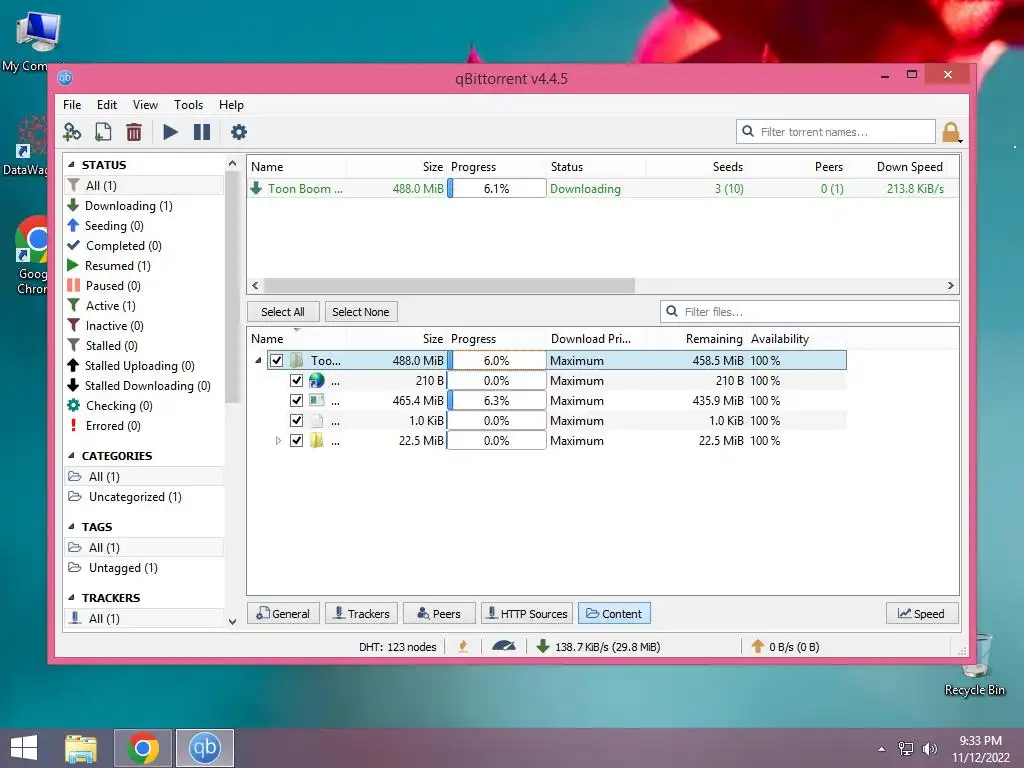The height and width of the screenshot is (768, 1024).
Task: Click the Select None button
Action: [x=360, y=312]
